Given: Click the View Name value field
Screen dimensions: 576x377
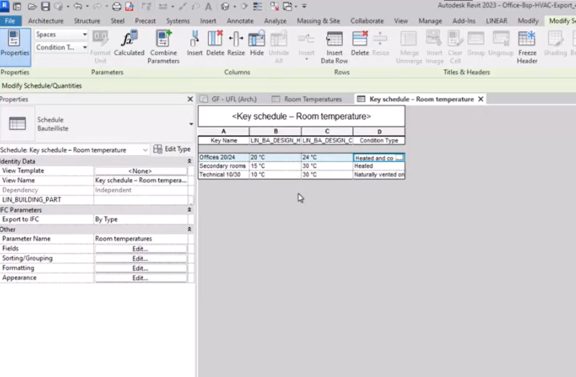Looking at the screenshot, I should pyautogui.click(x=141, y=180).
